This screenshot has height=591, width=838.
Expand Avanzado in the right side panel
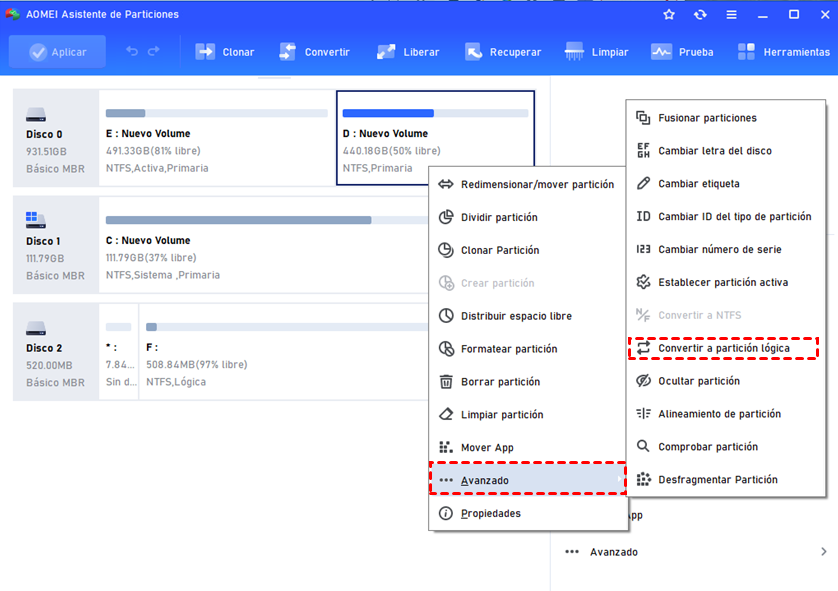(695, 552)
